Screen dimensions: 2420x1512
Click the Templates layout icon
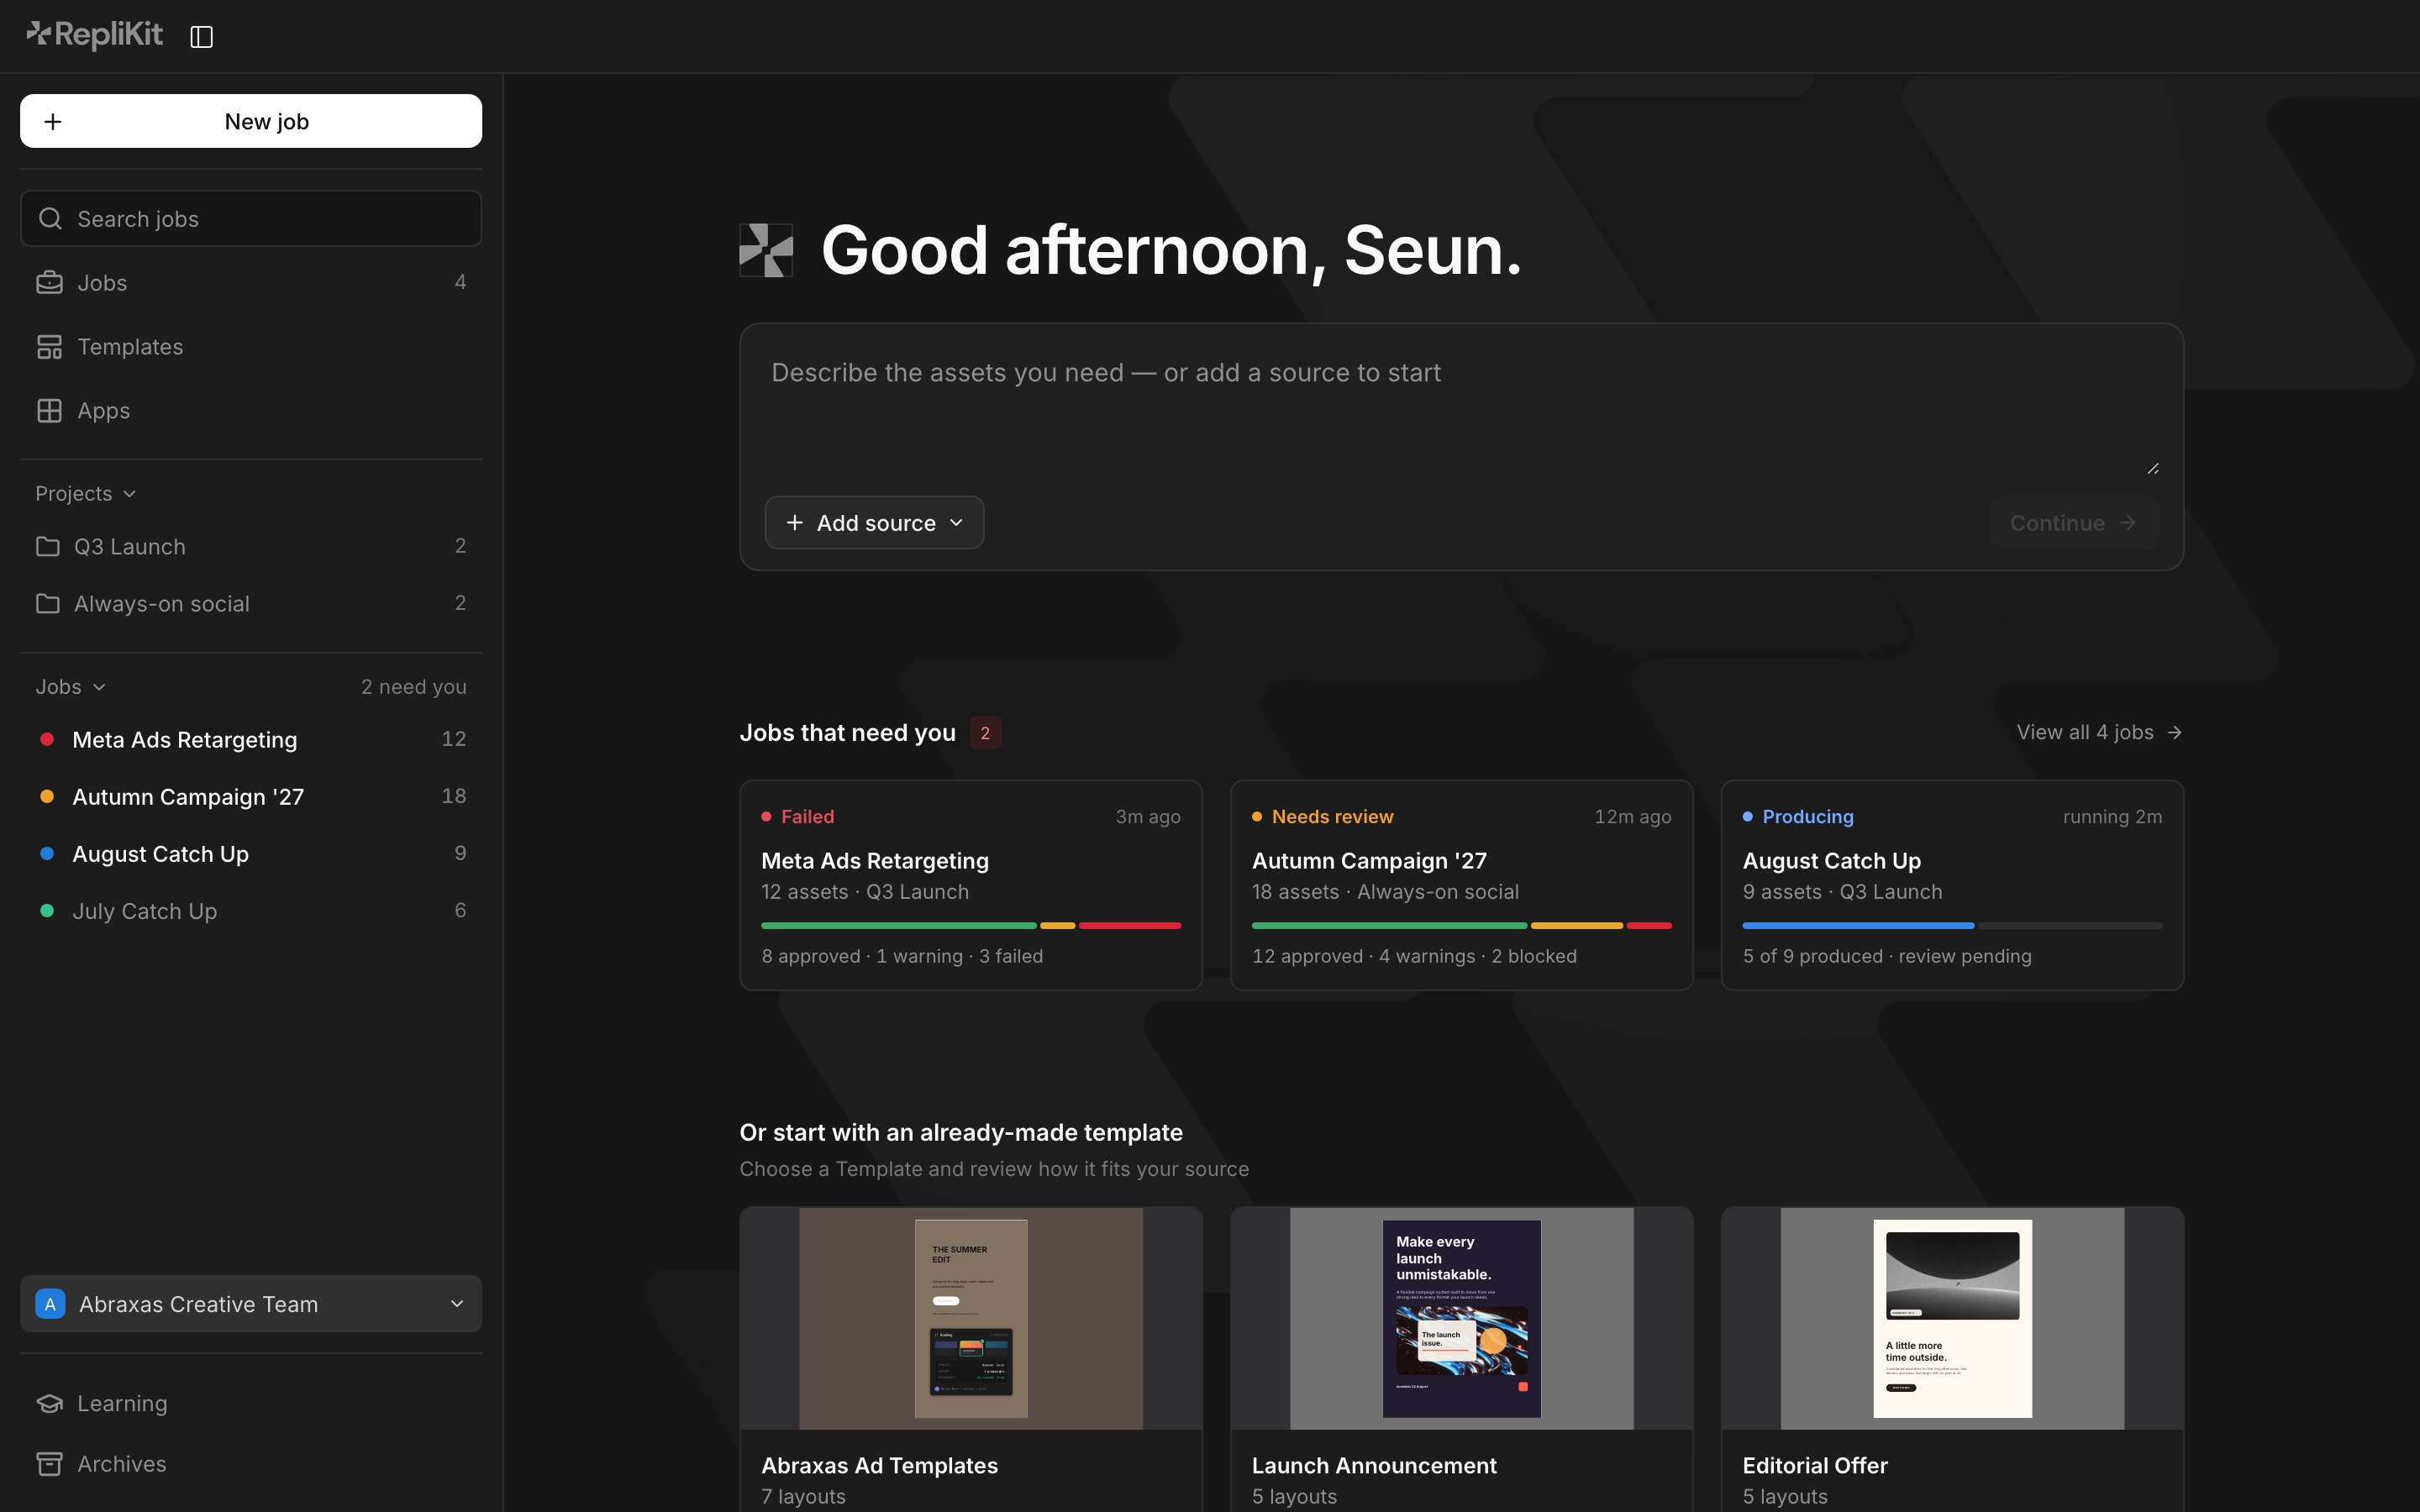(49, 347)
